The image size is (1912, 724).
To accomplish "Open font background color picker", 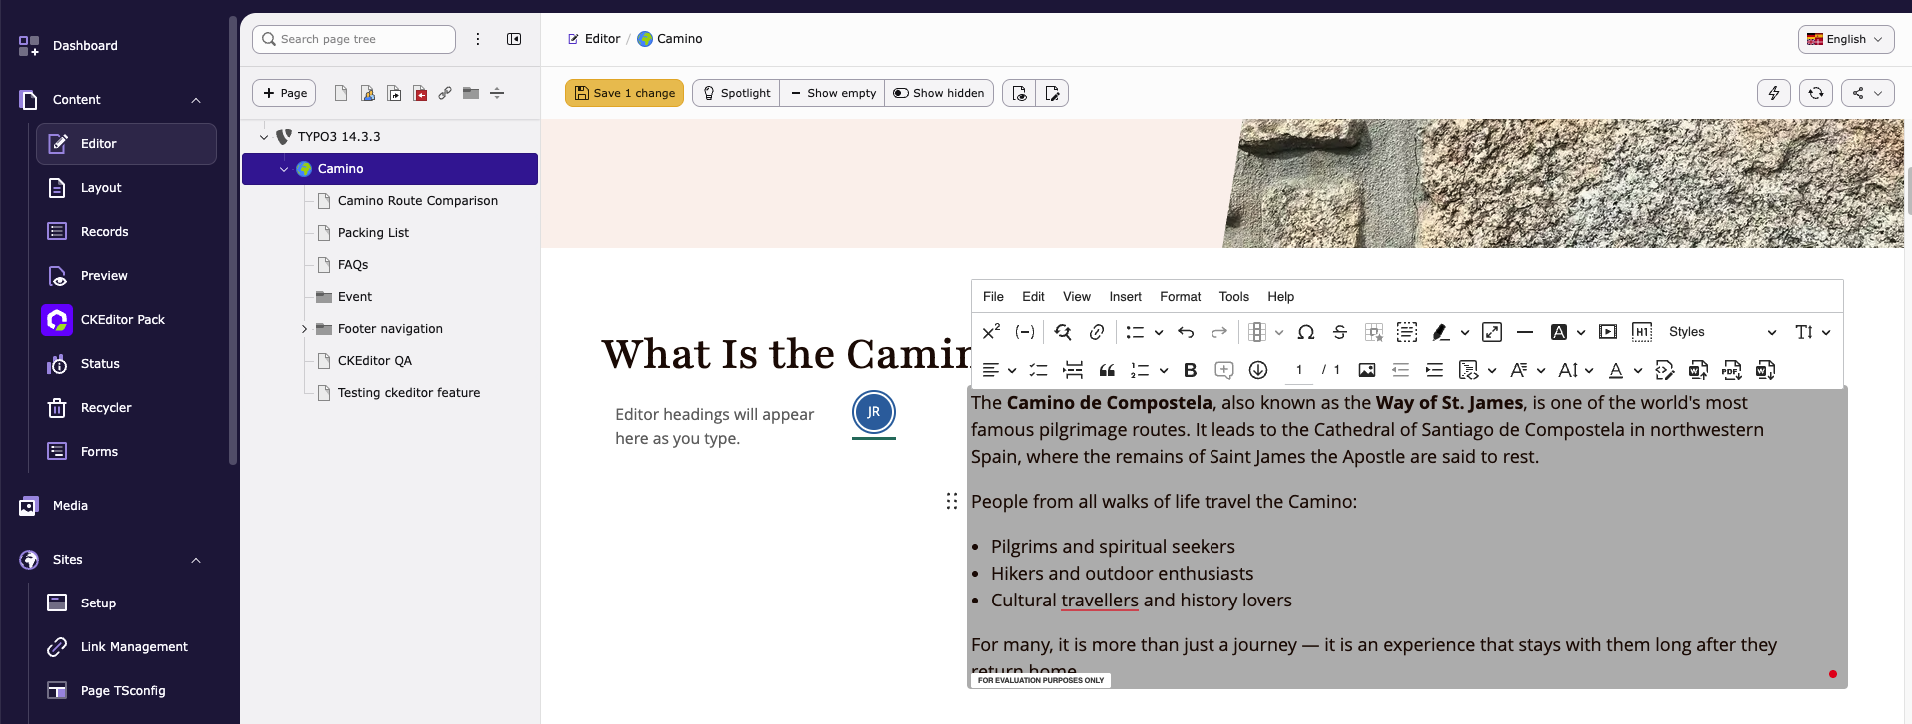I will pyautogui.click(x=1567, y=332).
